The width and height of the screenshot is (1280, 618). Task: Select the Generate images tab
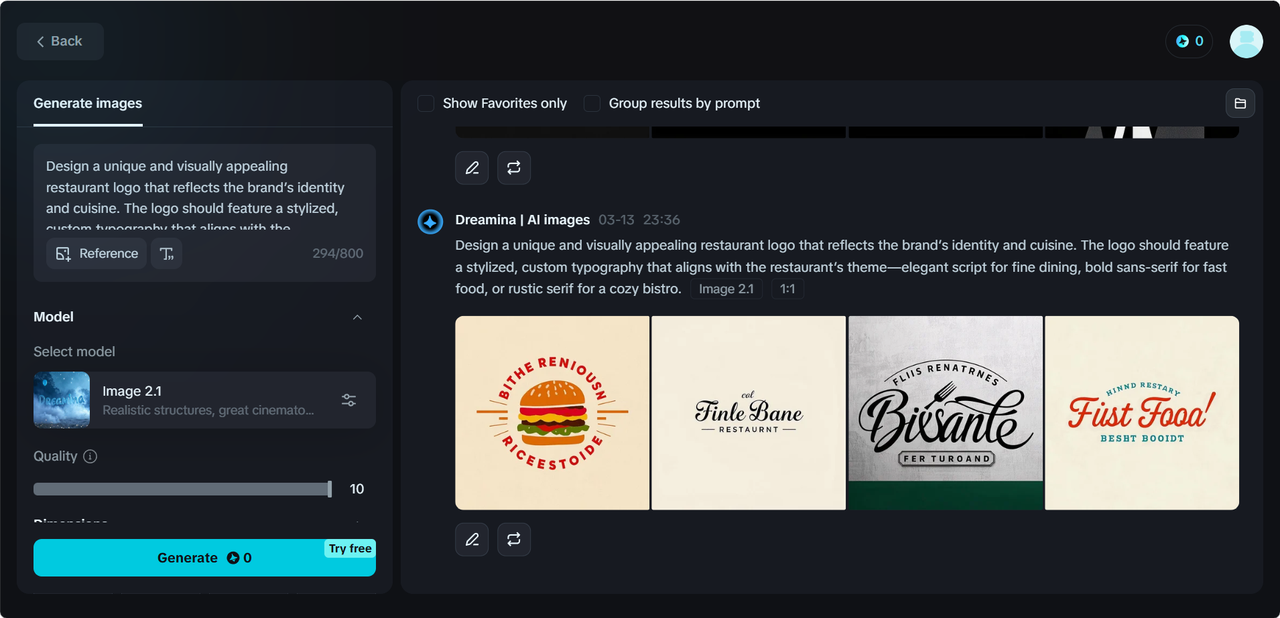(88, 103)
